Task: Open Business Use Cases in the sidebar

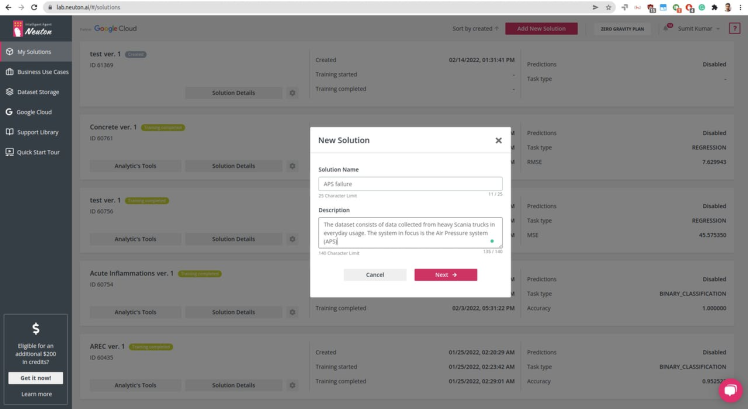Action: click(x=36, y=72)
